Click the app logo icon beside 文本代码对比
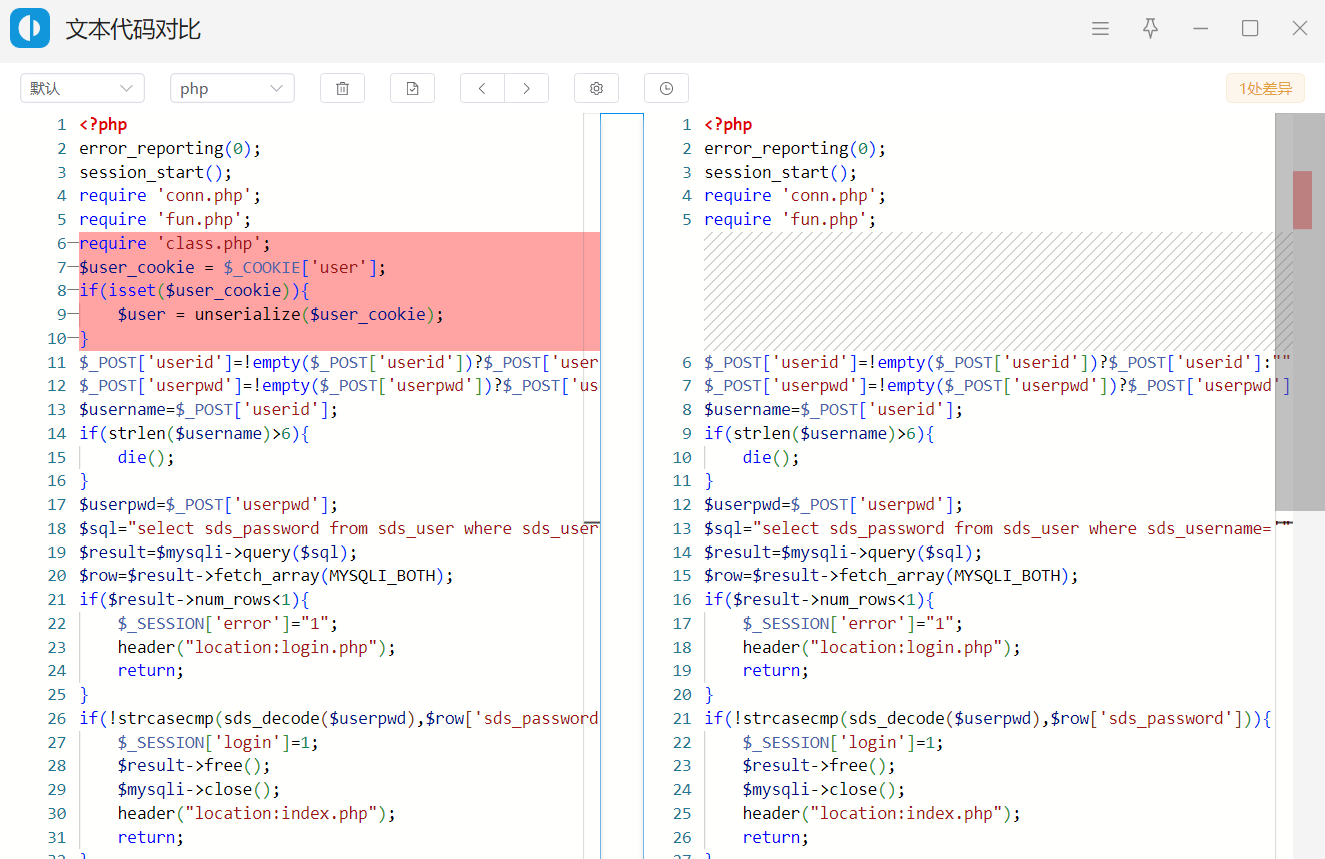The height and width of the screenshot is (859, 1325). click(30, 28)
